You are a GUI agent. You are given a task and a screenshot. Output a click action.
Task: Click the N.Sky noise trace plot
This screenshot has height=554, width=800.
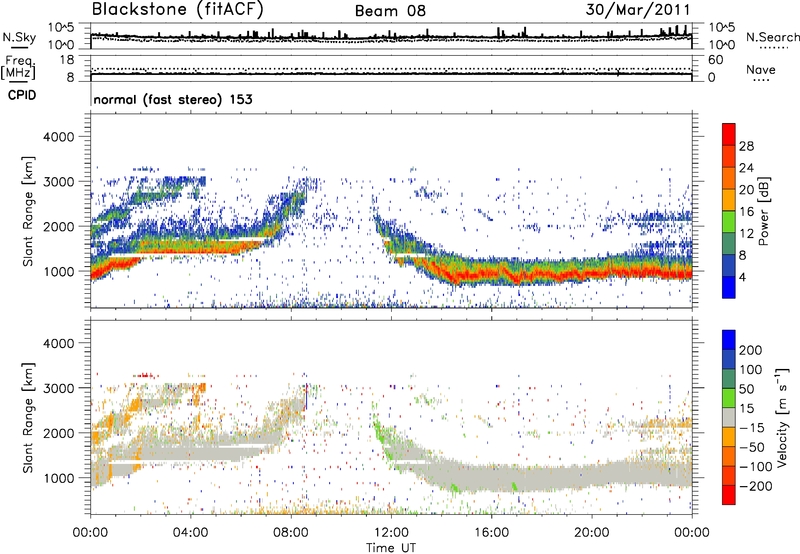[391, 36]
